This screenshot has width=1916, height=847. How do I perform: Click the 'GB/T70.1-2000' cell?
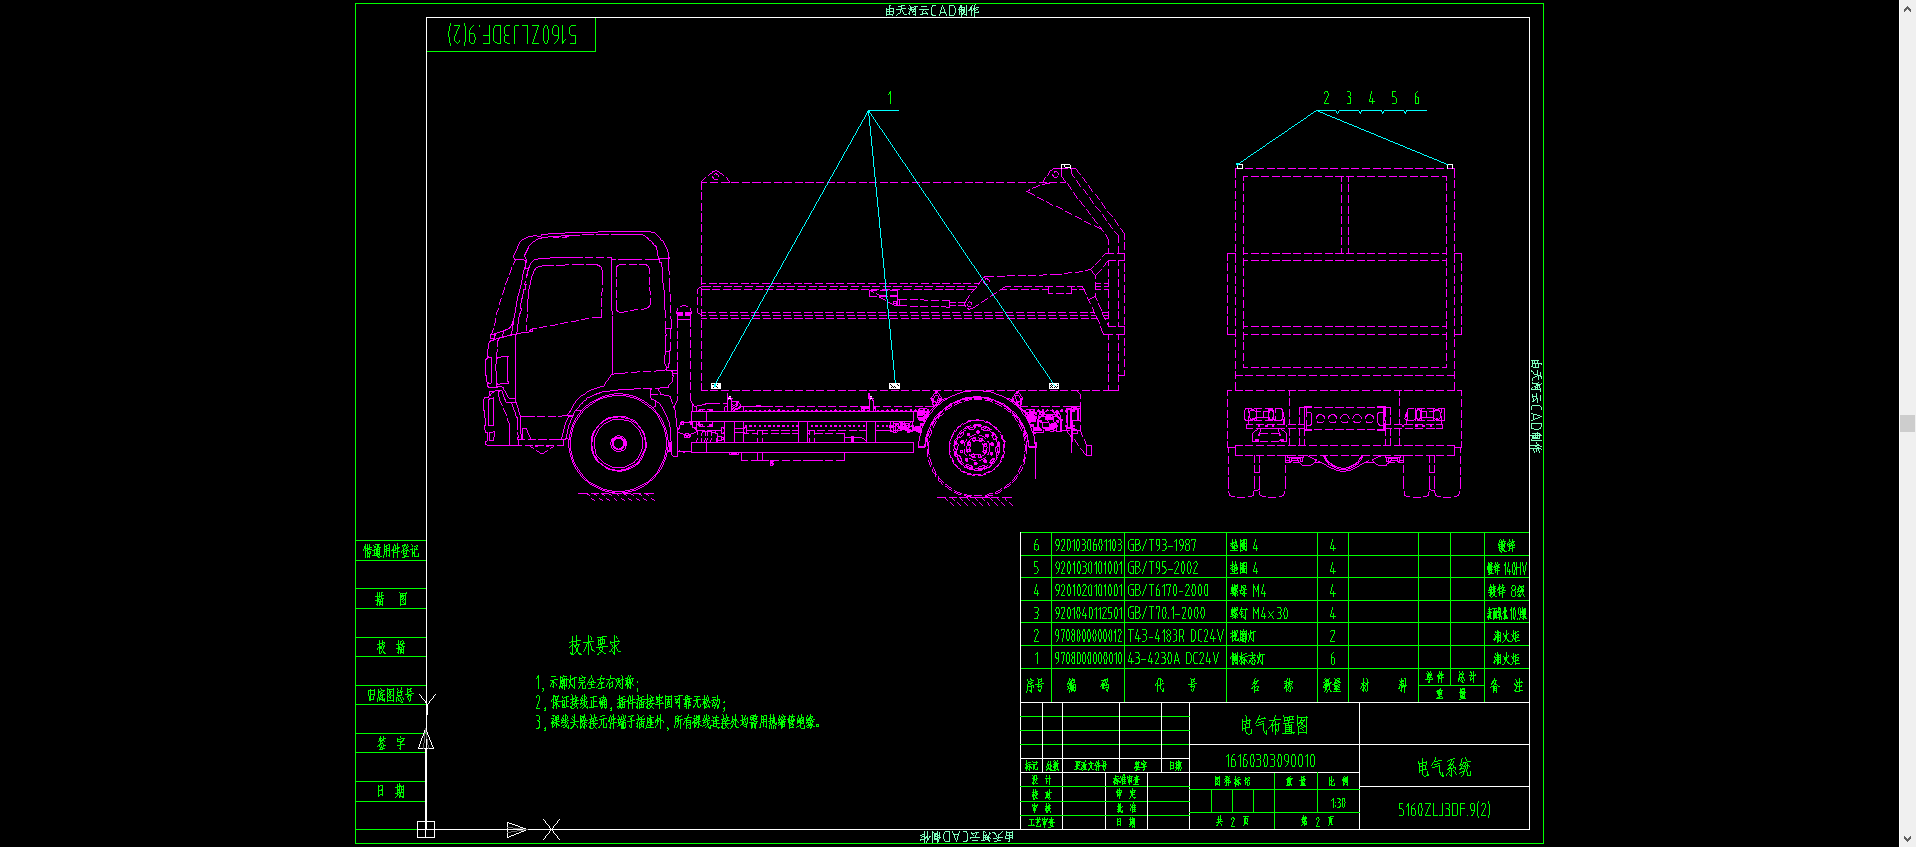coord(1176,613)
